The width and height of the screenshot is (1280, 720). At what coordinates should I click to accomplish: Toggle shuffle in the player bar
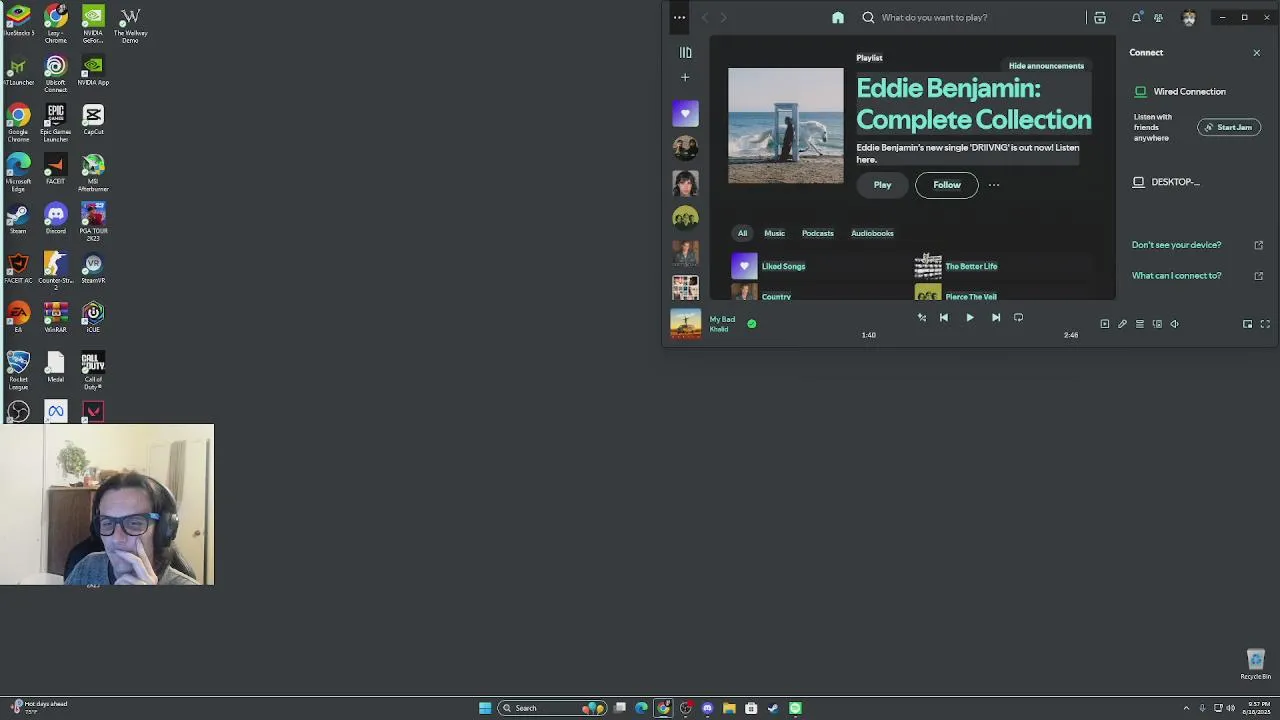click(922, 317)
